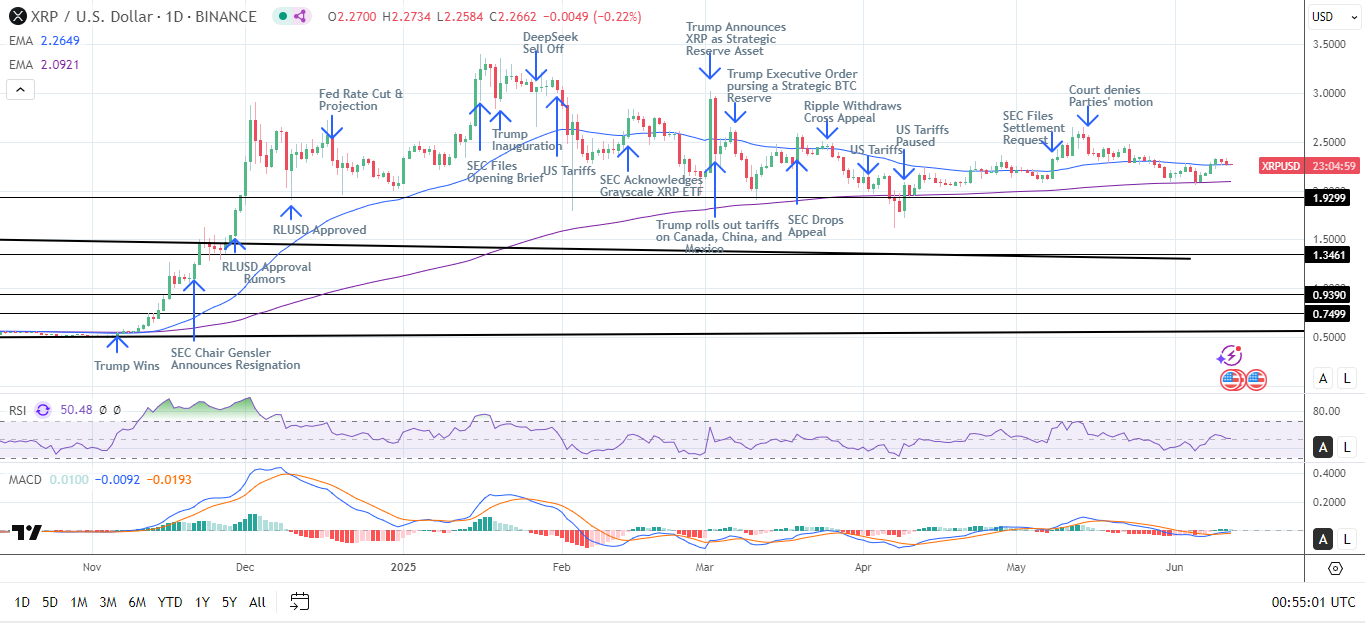Switch to the YTD time range

(x=170, y=602)
